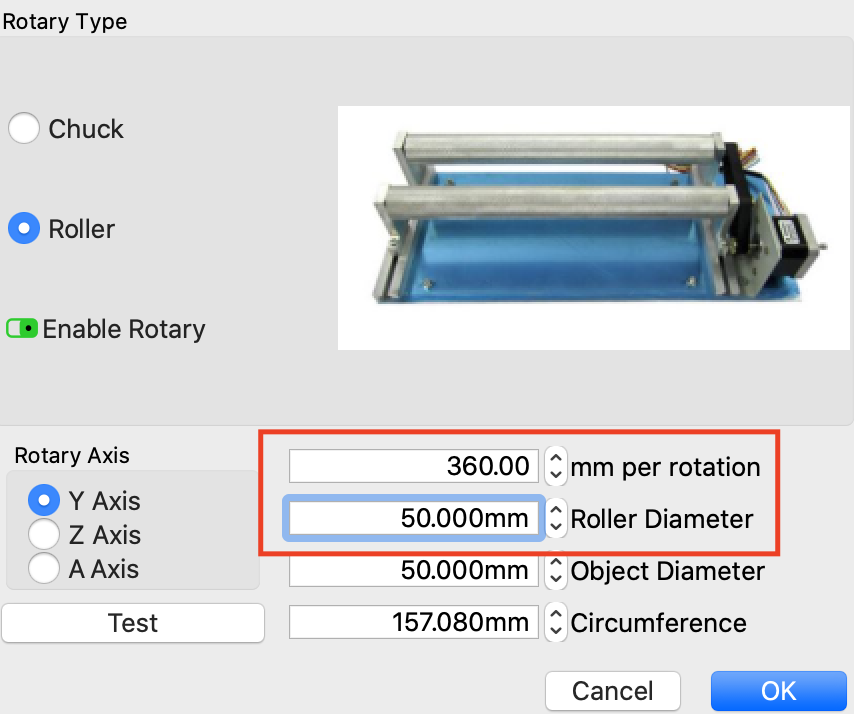Choose A Axis as rotary axis
The image size is (854, 714).
[x=44, y=569]
